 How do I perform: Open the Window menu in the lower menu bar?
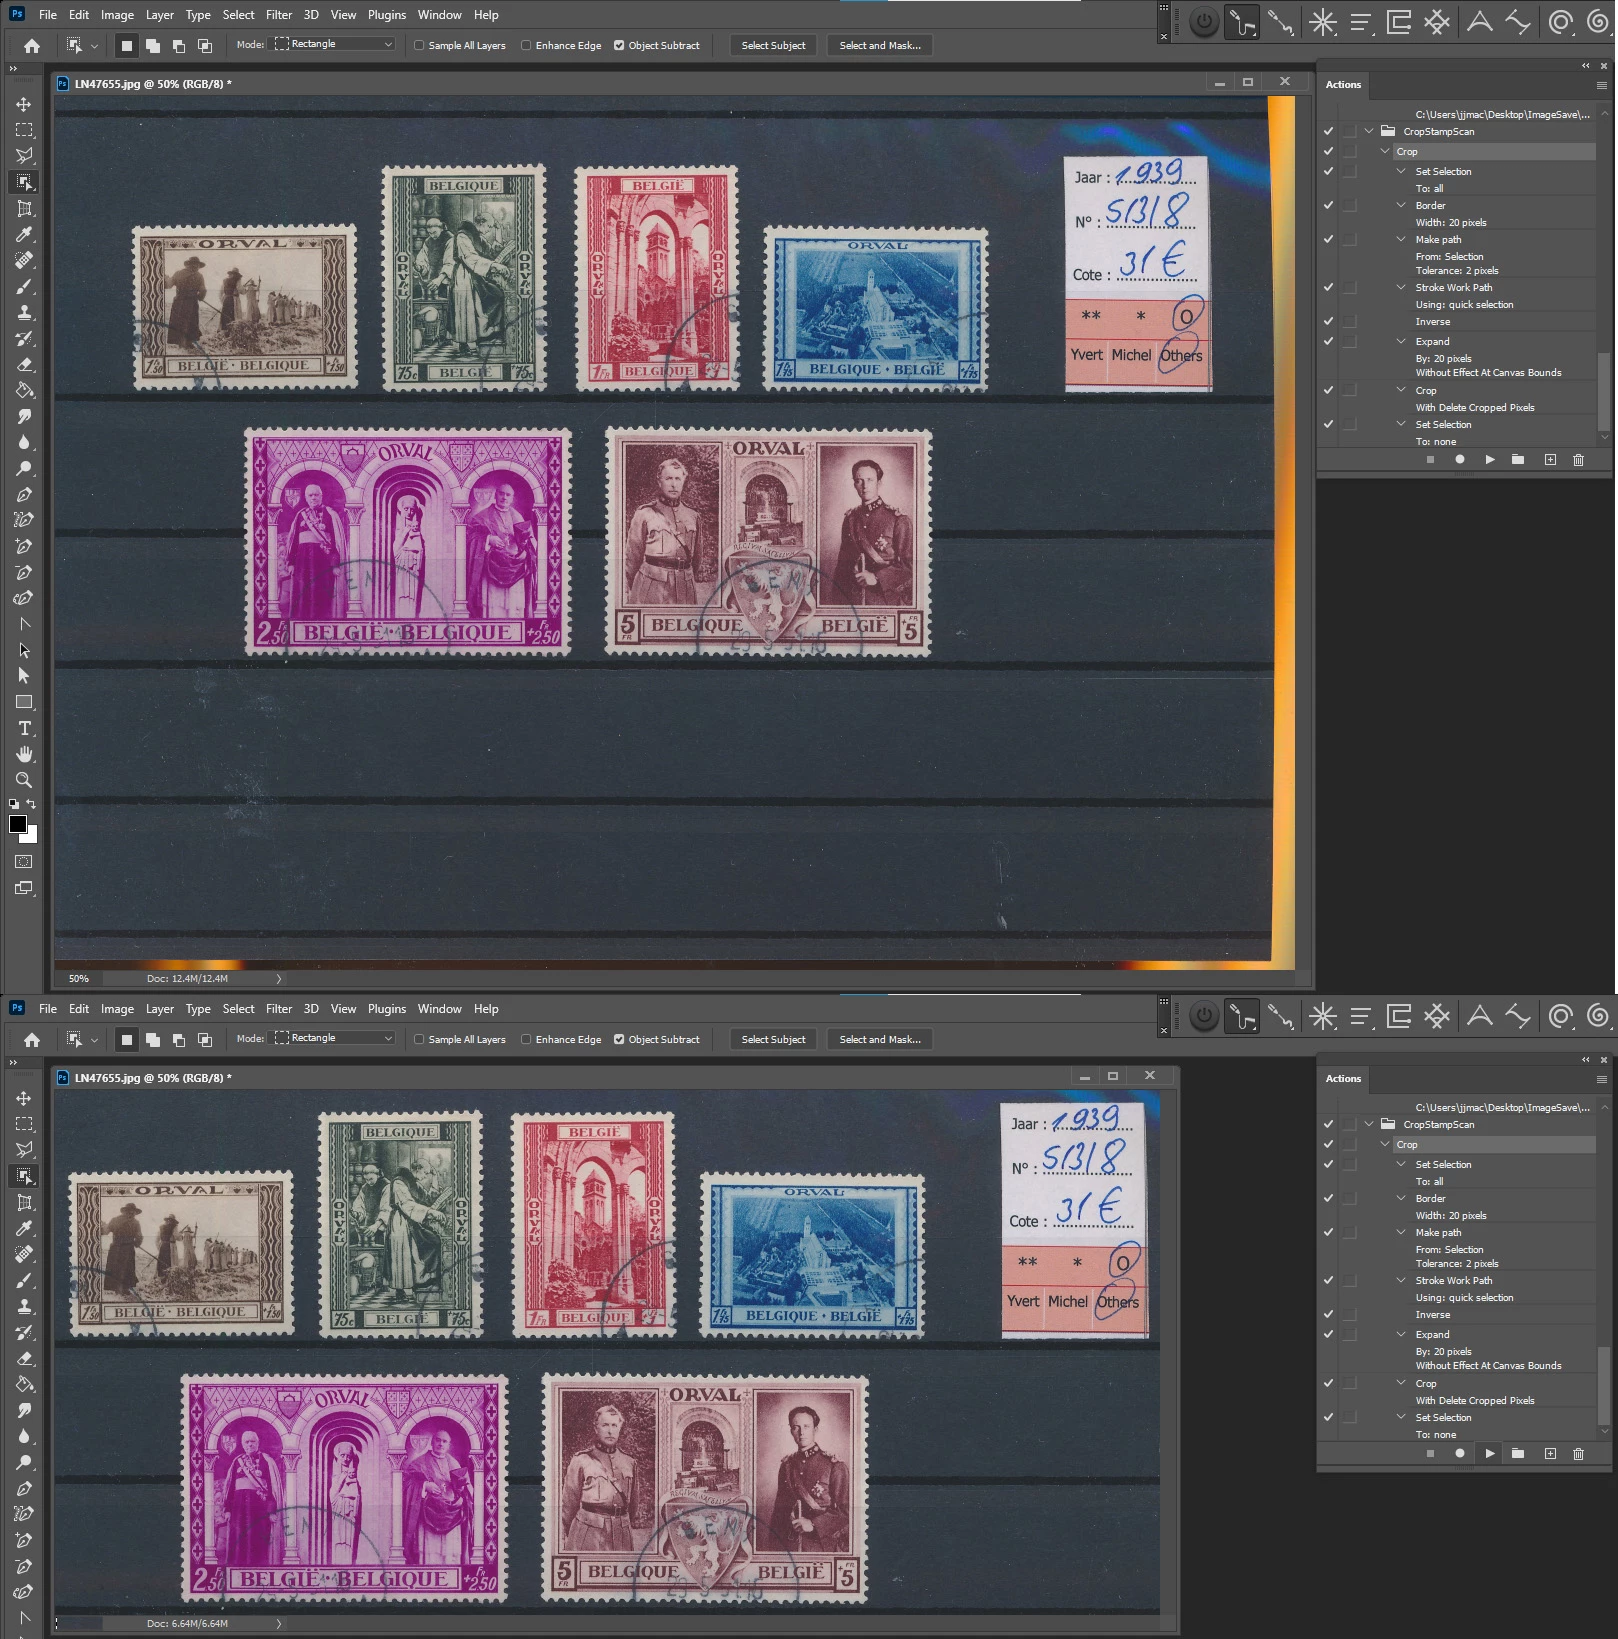pyautogui.click(x=440, y=1009)
